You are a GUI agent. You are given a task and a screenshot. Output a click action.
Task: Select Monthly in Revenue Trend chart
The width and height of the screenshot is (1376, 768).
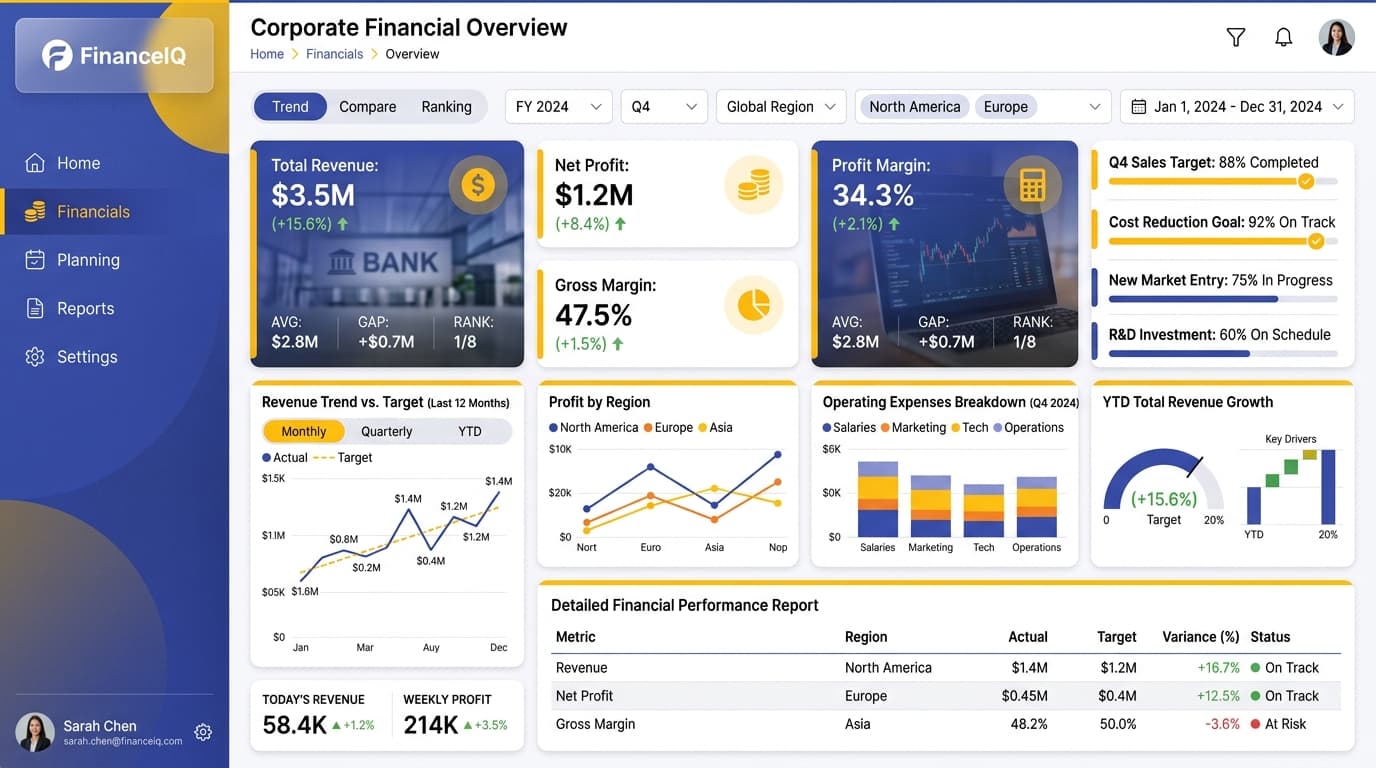pyautogui.click(x=304, y=431)
